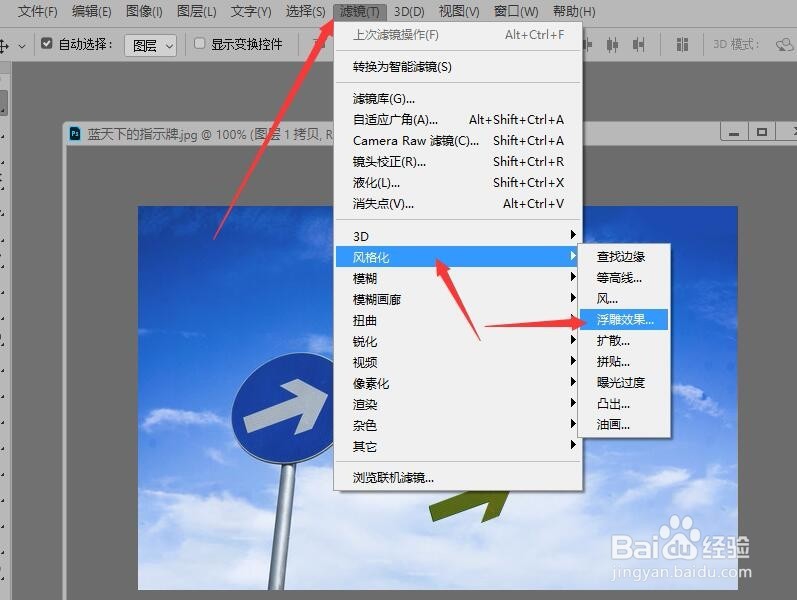Toggle the 显示变换控件 checkbox
This screenshot has width=797, height=600.
pos(200,44)
